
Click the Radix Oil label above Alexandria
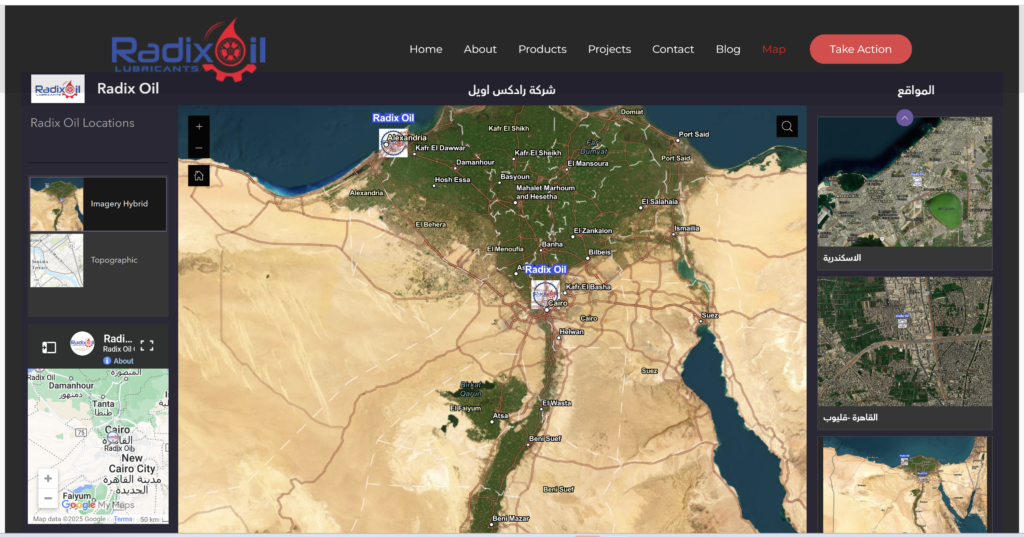pos(393,118)
